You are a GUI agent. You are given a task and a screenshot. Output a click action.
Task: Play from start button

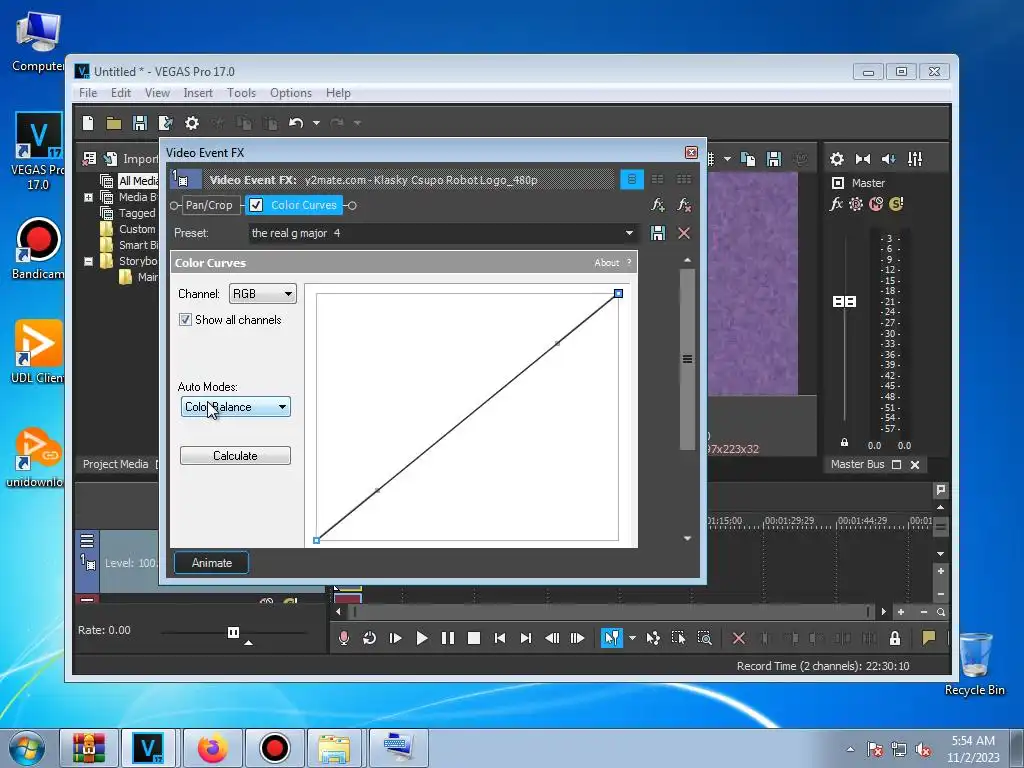pyautogui.click(x=395, y=638)
